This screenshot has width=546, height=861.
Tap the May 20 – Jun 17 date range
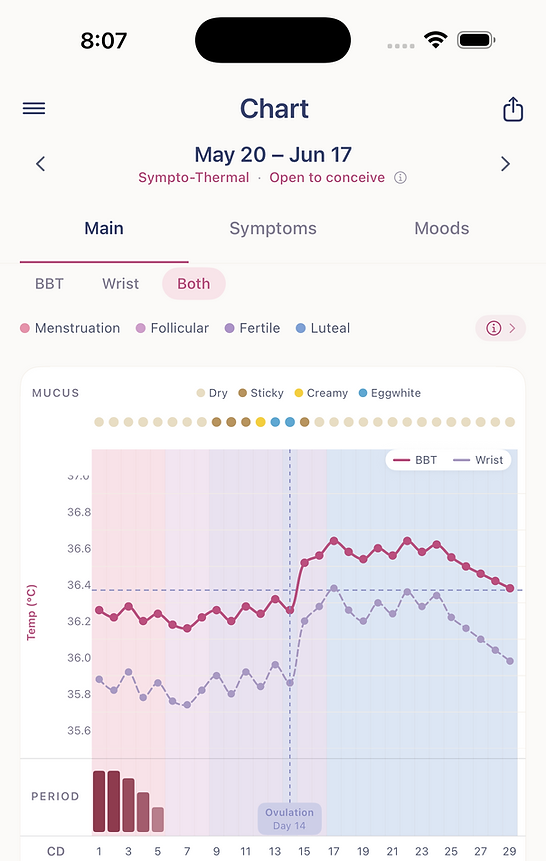pos(273,155)
